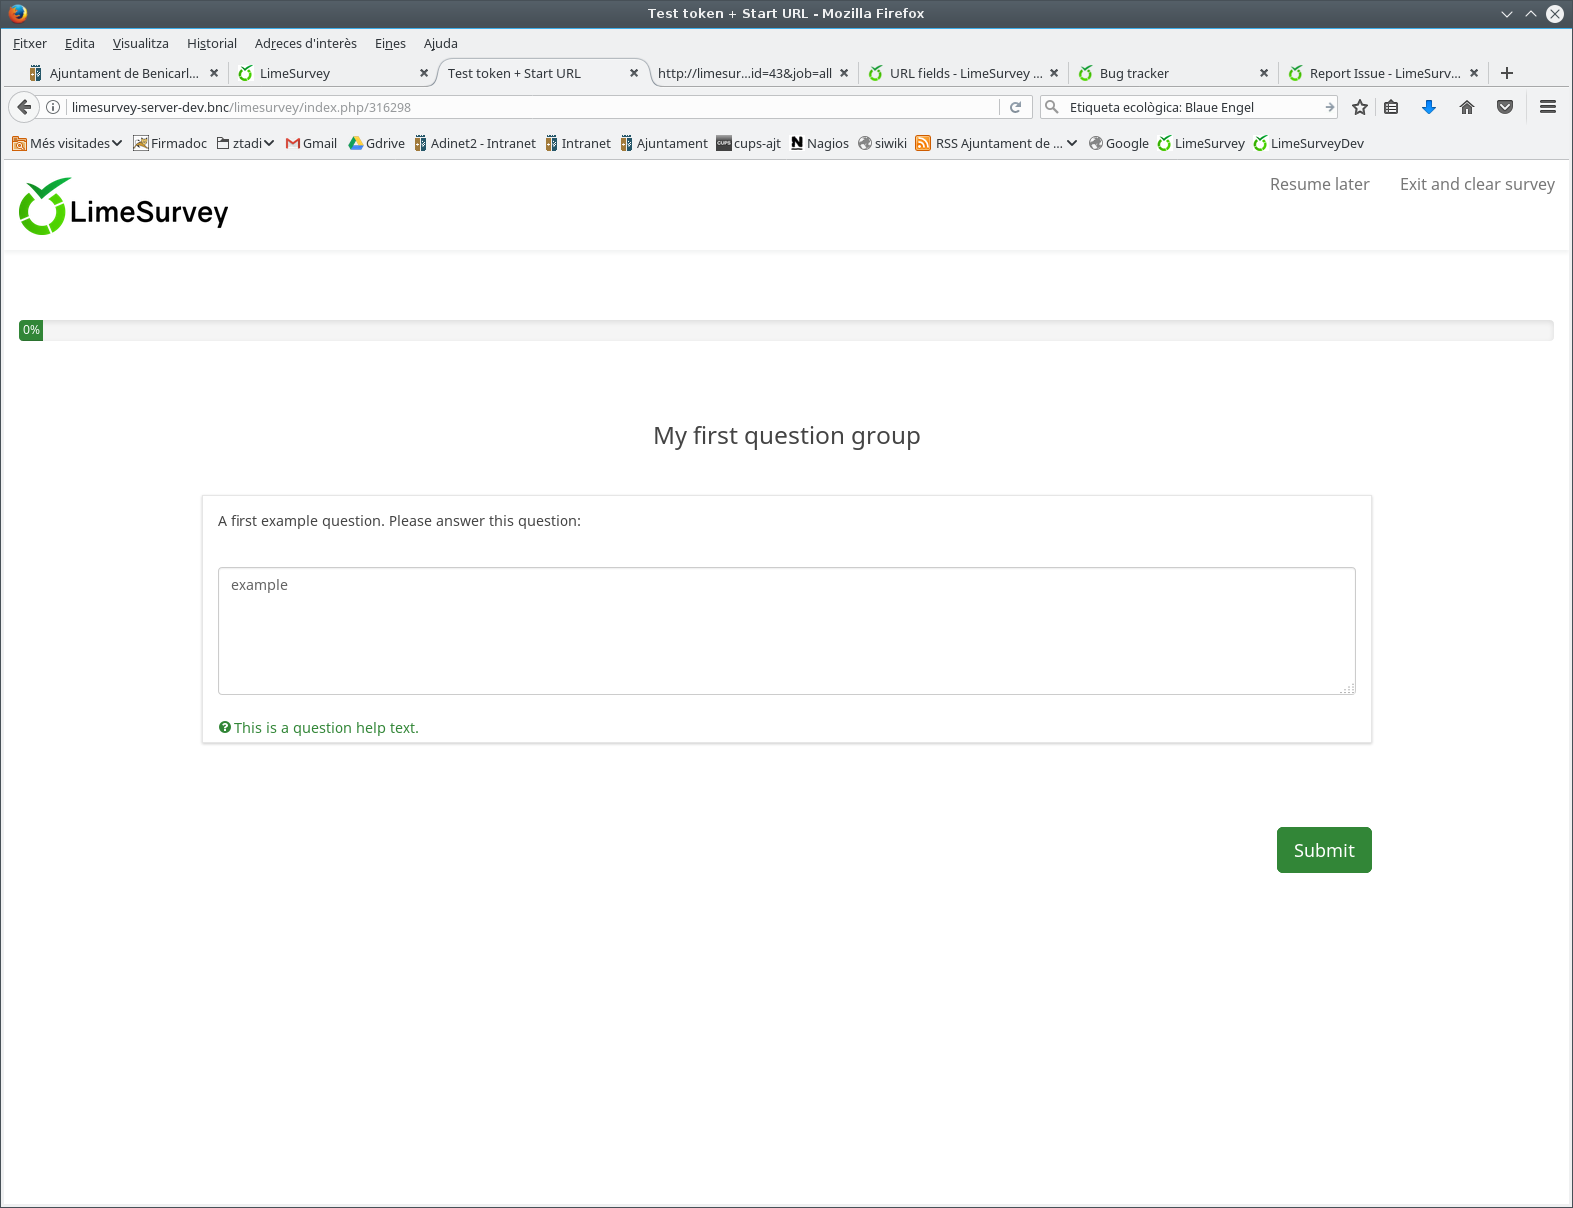This screenshot has height=1208, width=1573.
Task: Open the downloads arrow icon
Action: [1429, 107]
